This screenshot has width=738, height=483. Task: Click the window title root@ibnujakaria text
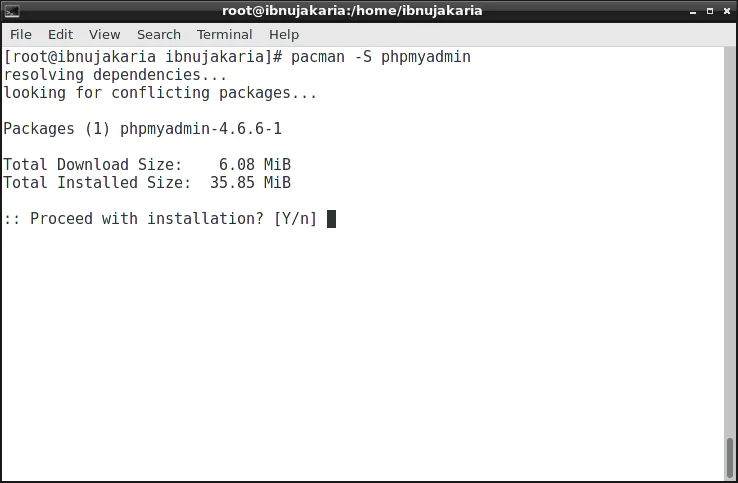tap(352, 11)
